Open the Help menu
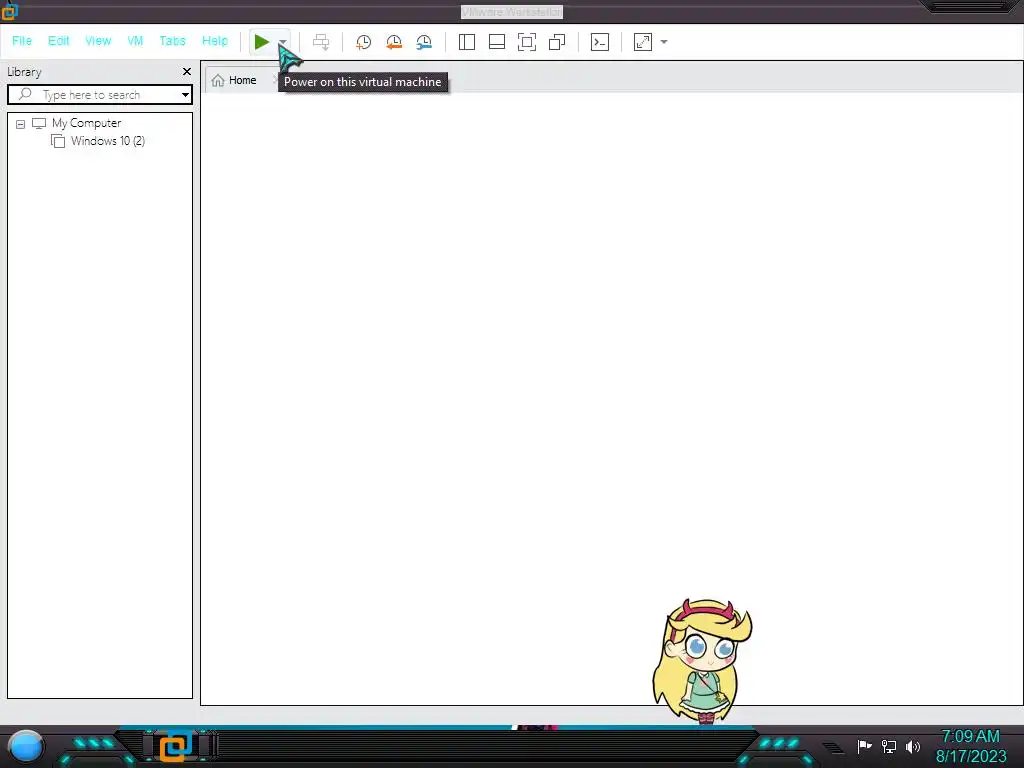Image resolution: width=1024 pixels, height=768 pixels. click(x=215, y=40)
